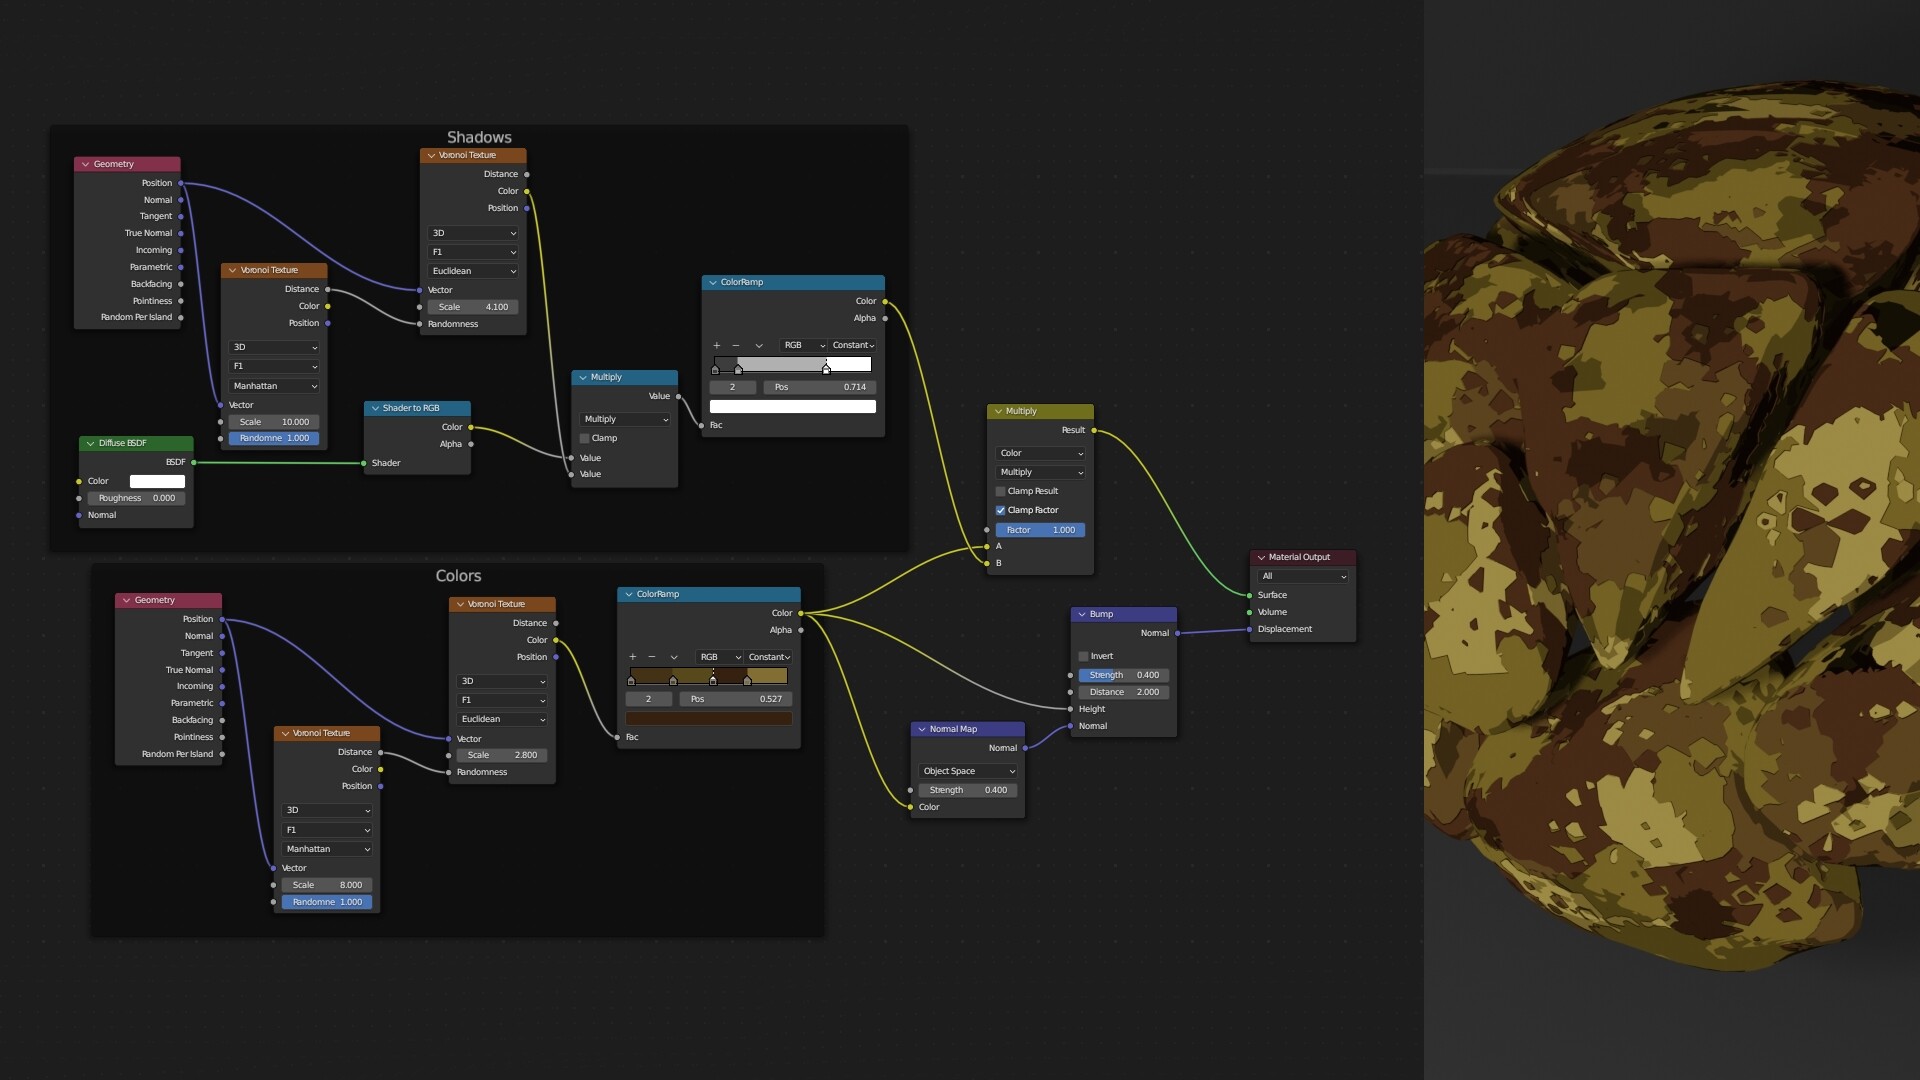1920x1080 pixels.
Task: Enable the Clamp checkbox in Multiply math node
Action: click(x=585, y=439)
